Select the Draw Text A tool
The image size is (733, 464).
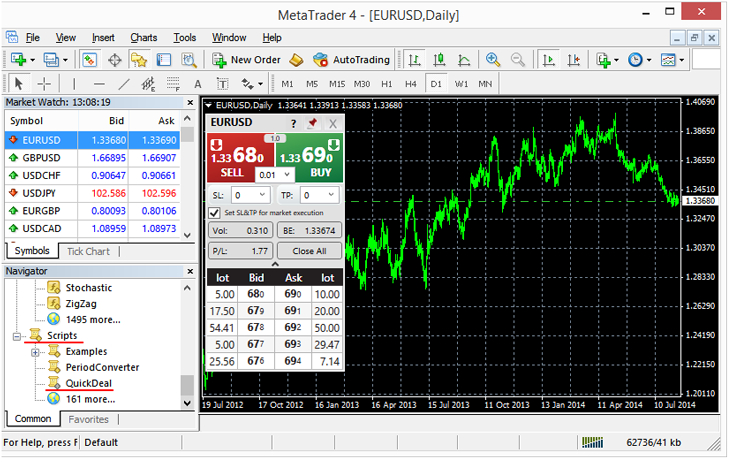198,84
